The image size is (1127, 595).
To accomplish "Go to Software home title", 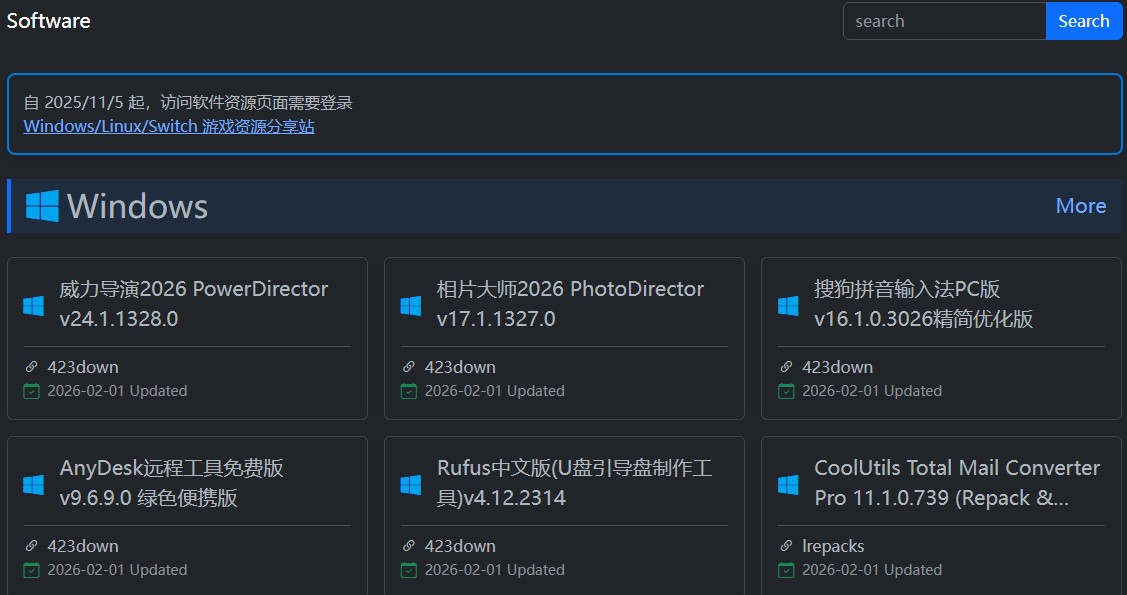I will click(49, 21).
